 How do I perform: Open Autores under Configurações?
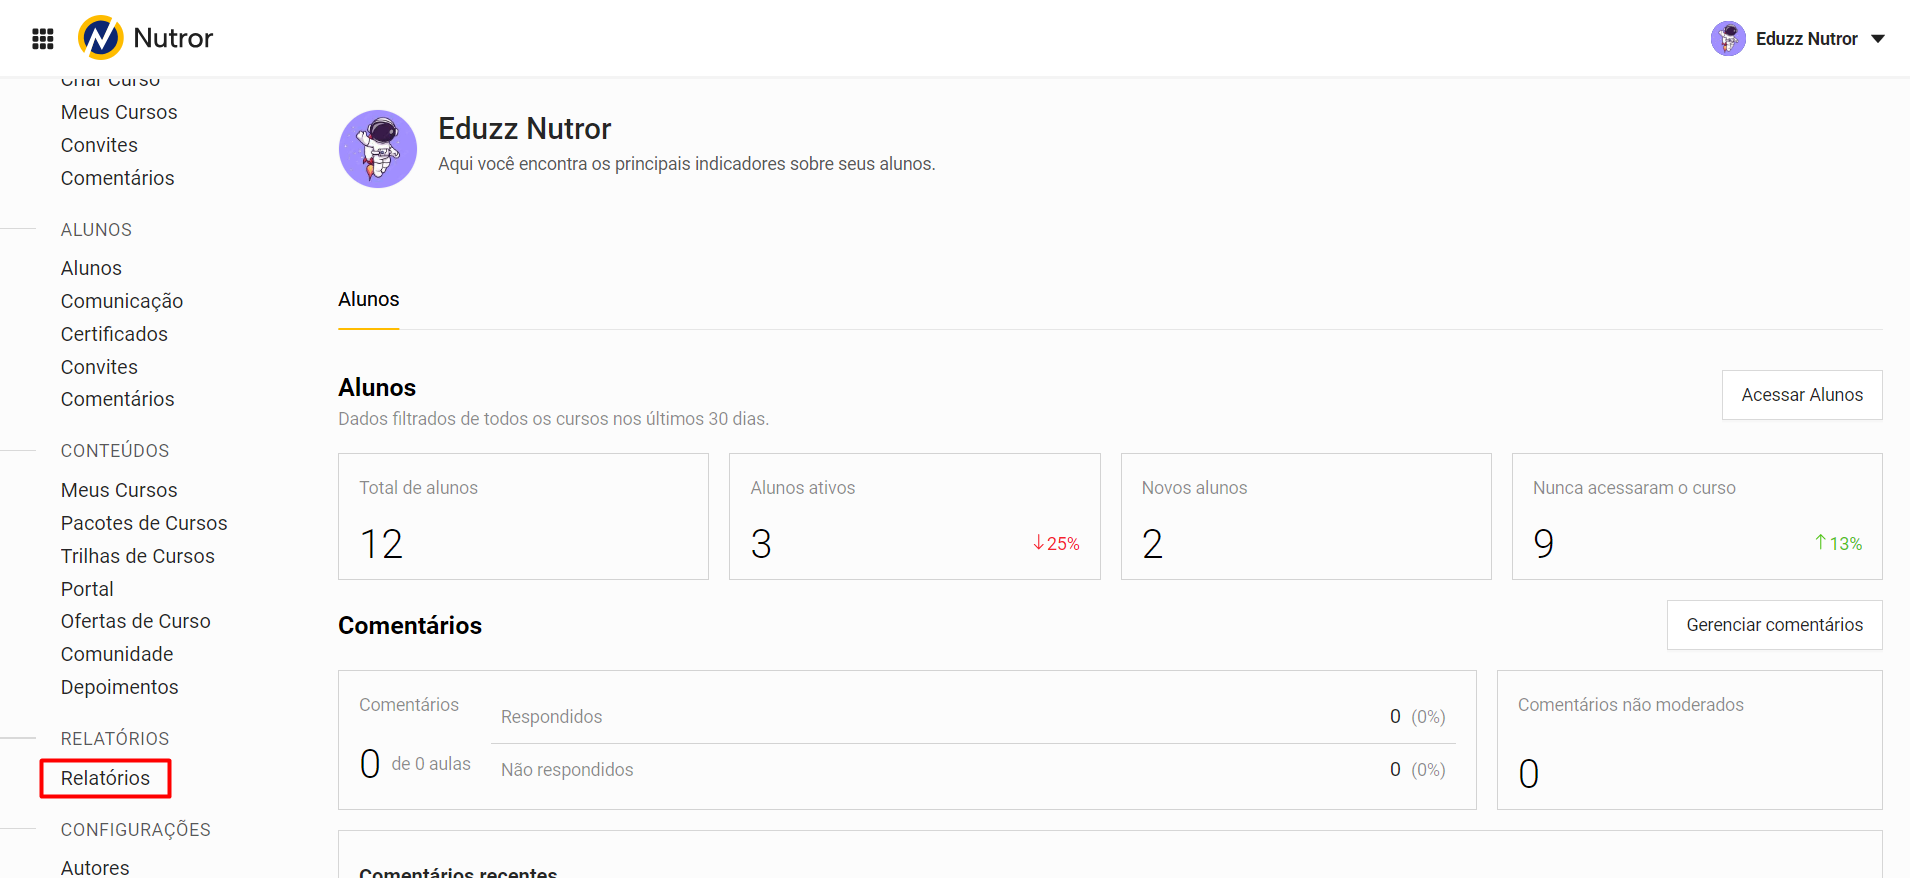click(x=95, y=867)
